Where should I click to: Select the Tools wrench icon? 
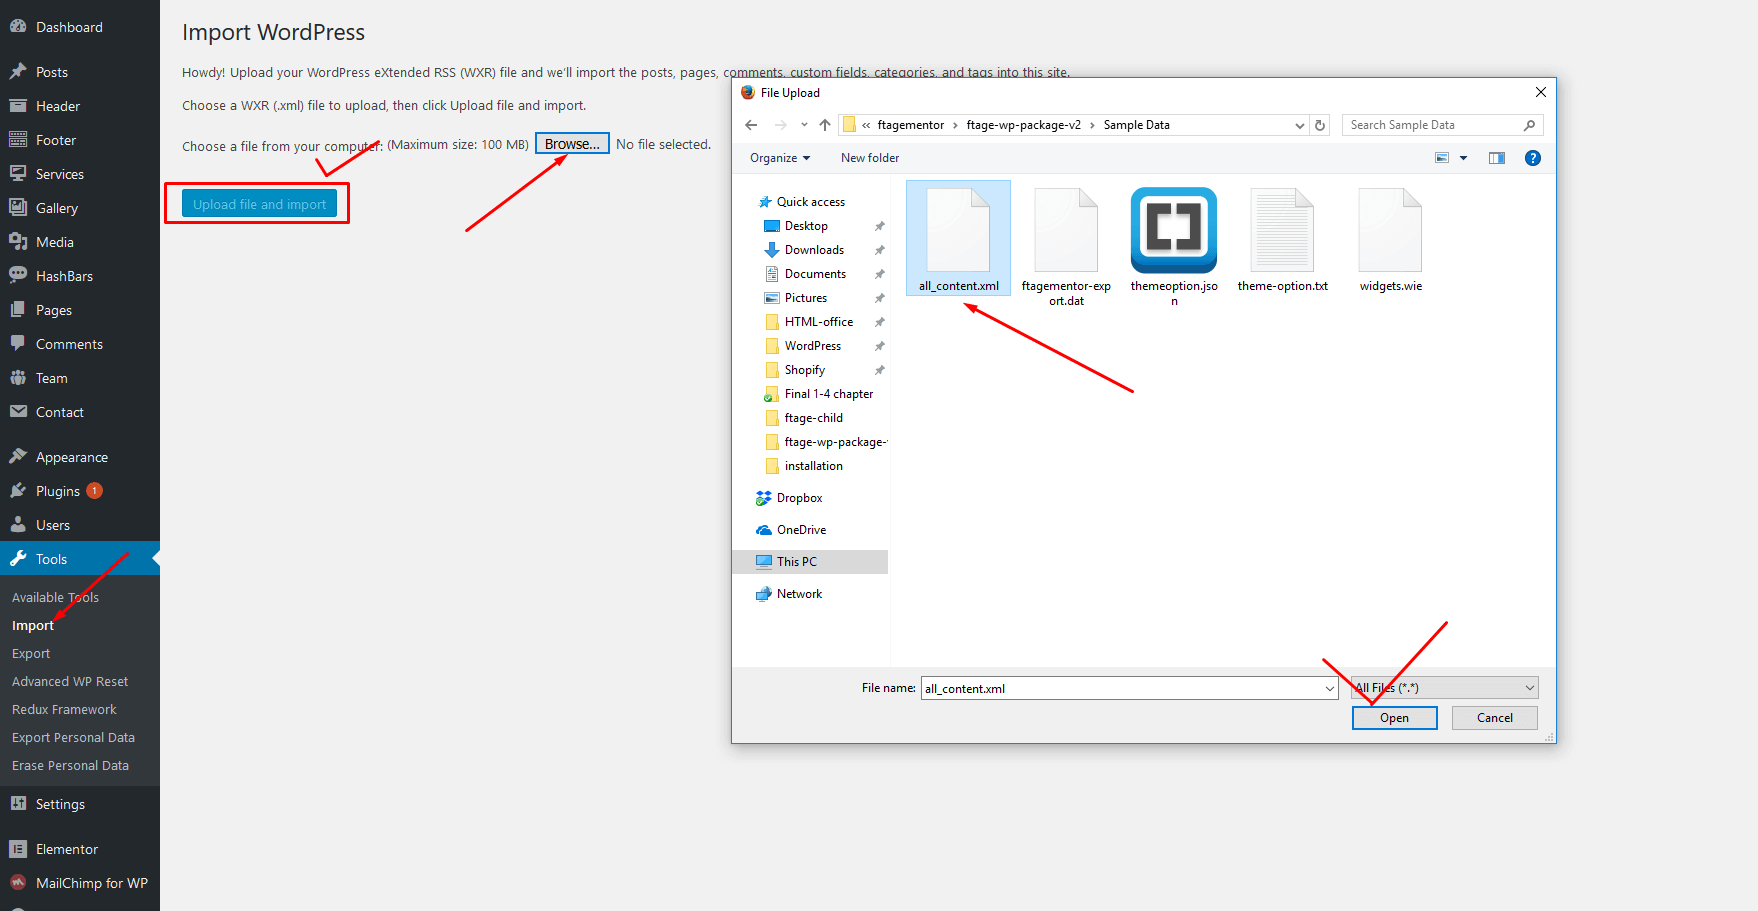[x=18, y=559]
